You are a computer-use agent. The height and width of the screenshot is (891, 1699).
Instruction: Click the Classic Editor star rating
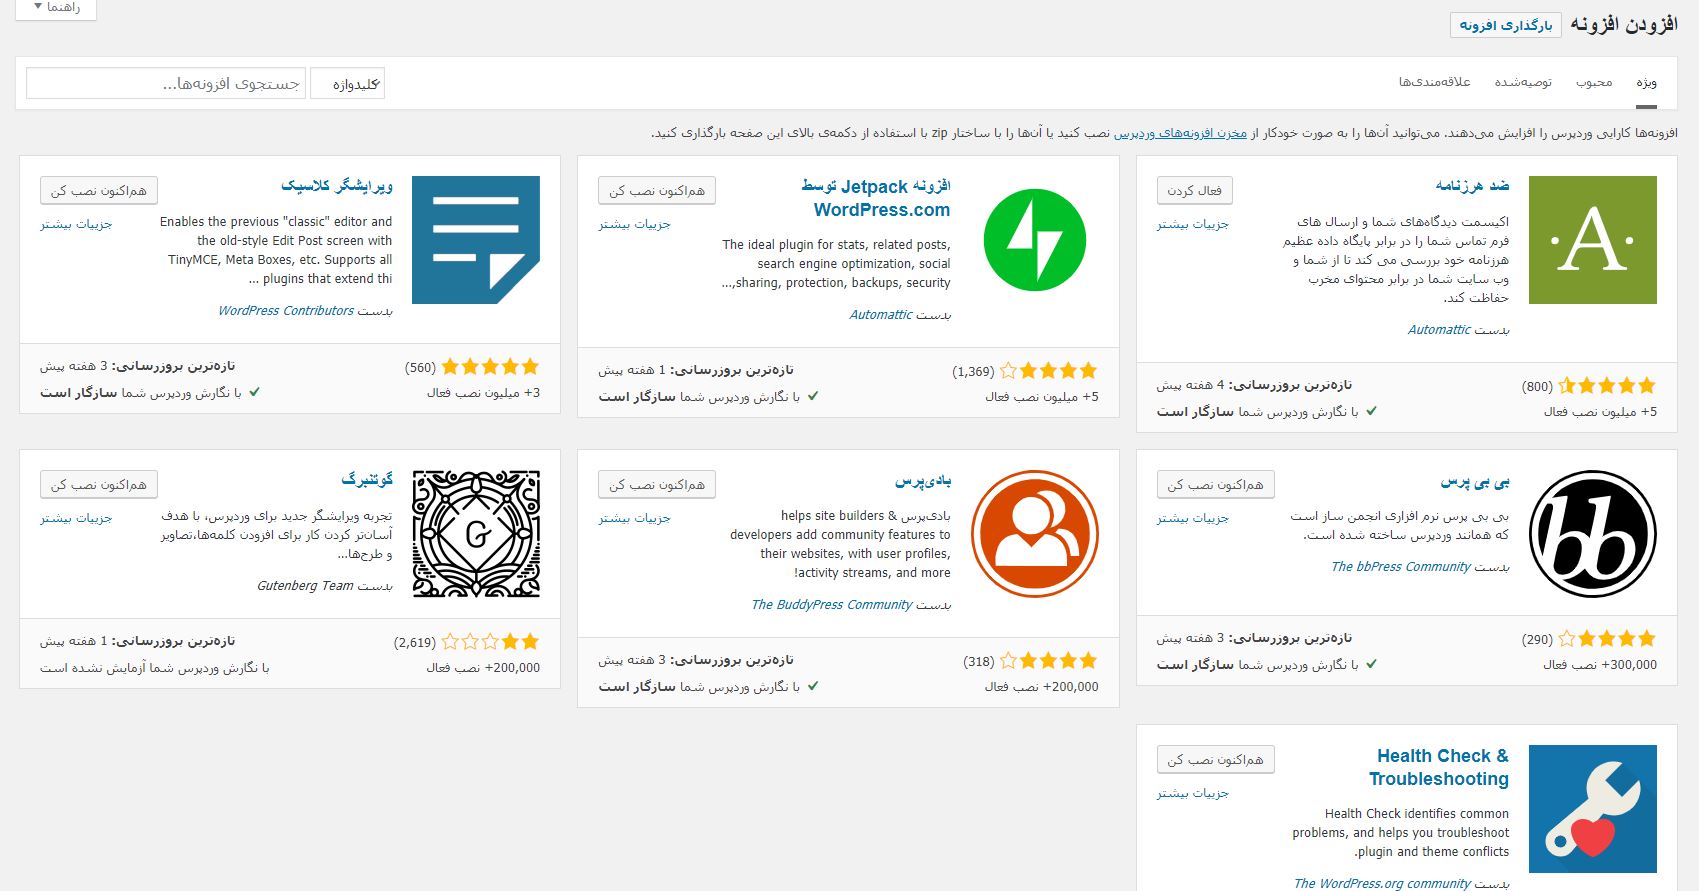coord(490,367)
